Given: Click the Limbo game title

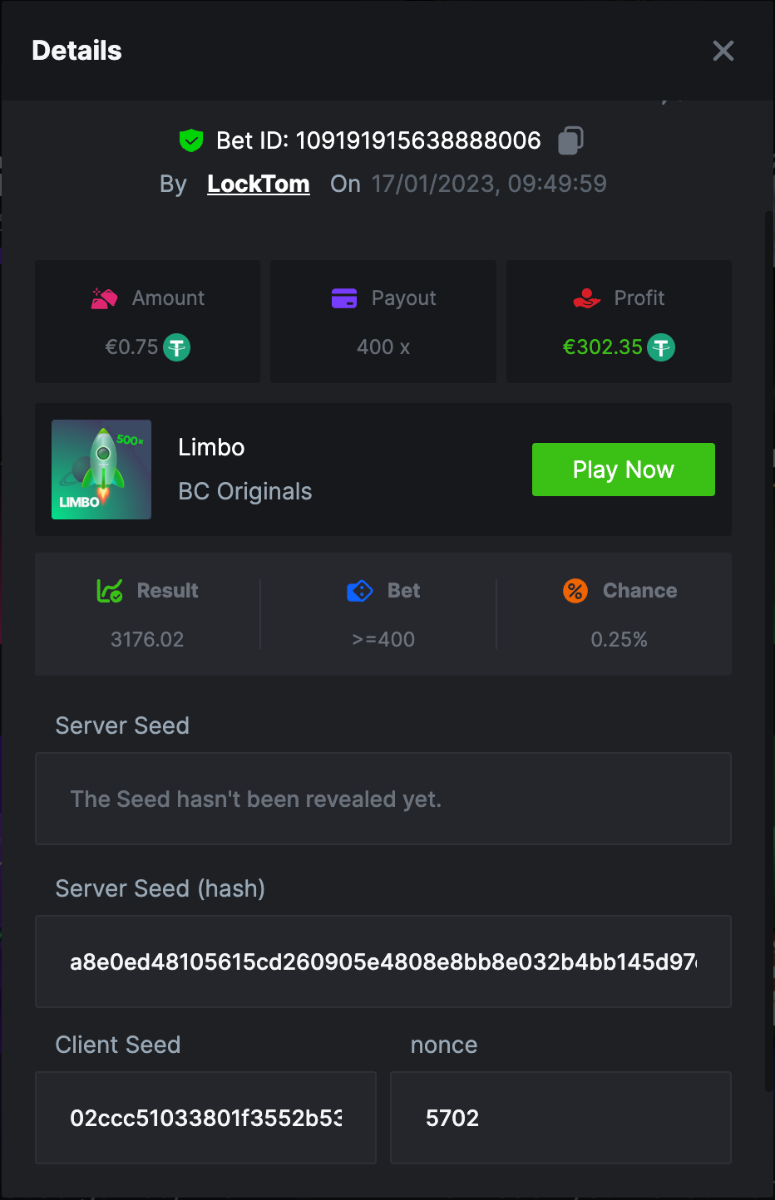Looking at the screenshot, I should 211,447.
